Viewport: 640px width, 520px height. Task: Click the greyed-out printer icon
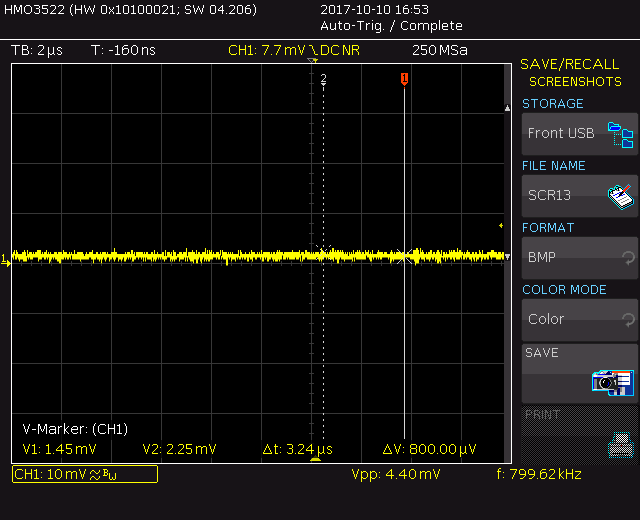(620, 442)
